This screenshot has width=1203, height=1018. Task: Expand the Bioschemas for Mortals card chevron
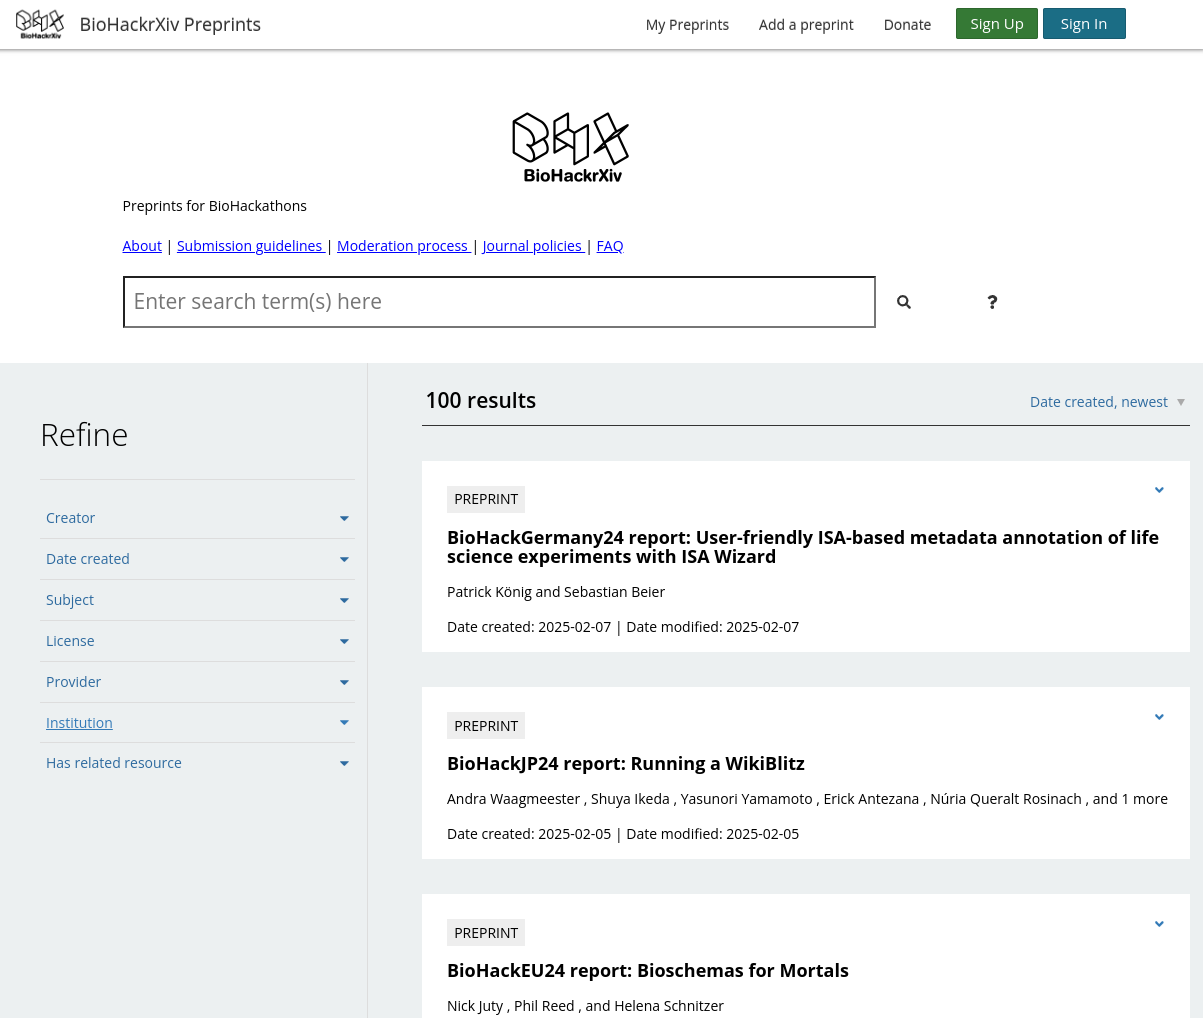[x=1159, y=924]
